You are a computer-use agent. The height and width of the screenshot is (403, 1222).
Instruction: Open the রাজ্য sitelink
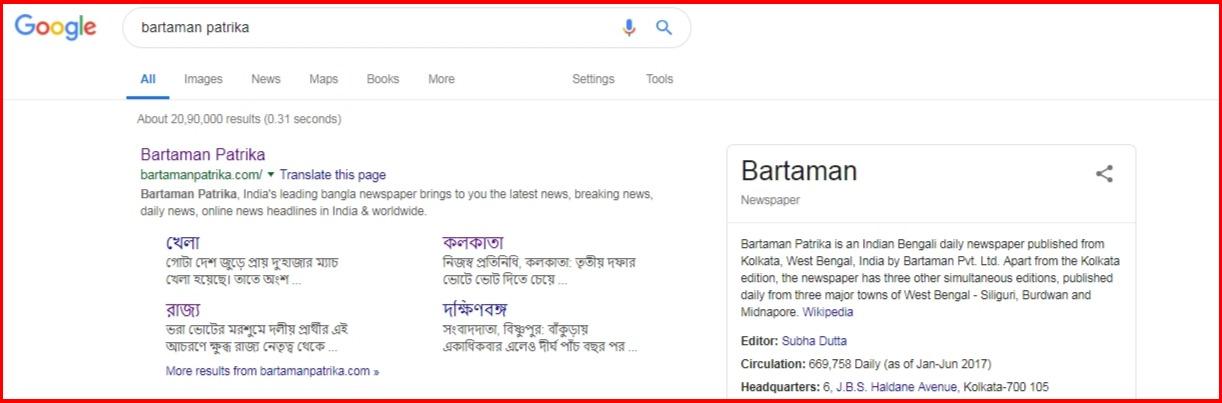183,309
